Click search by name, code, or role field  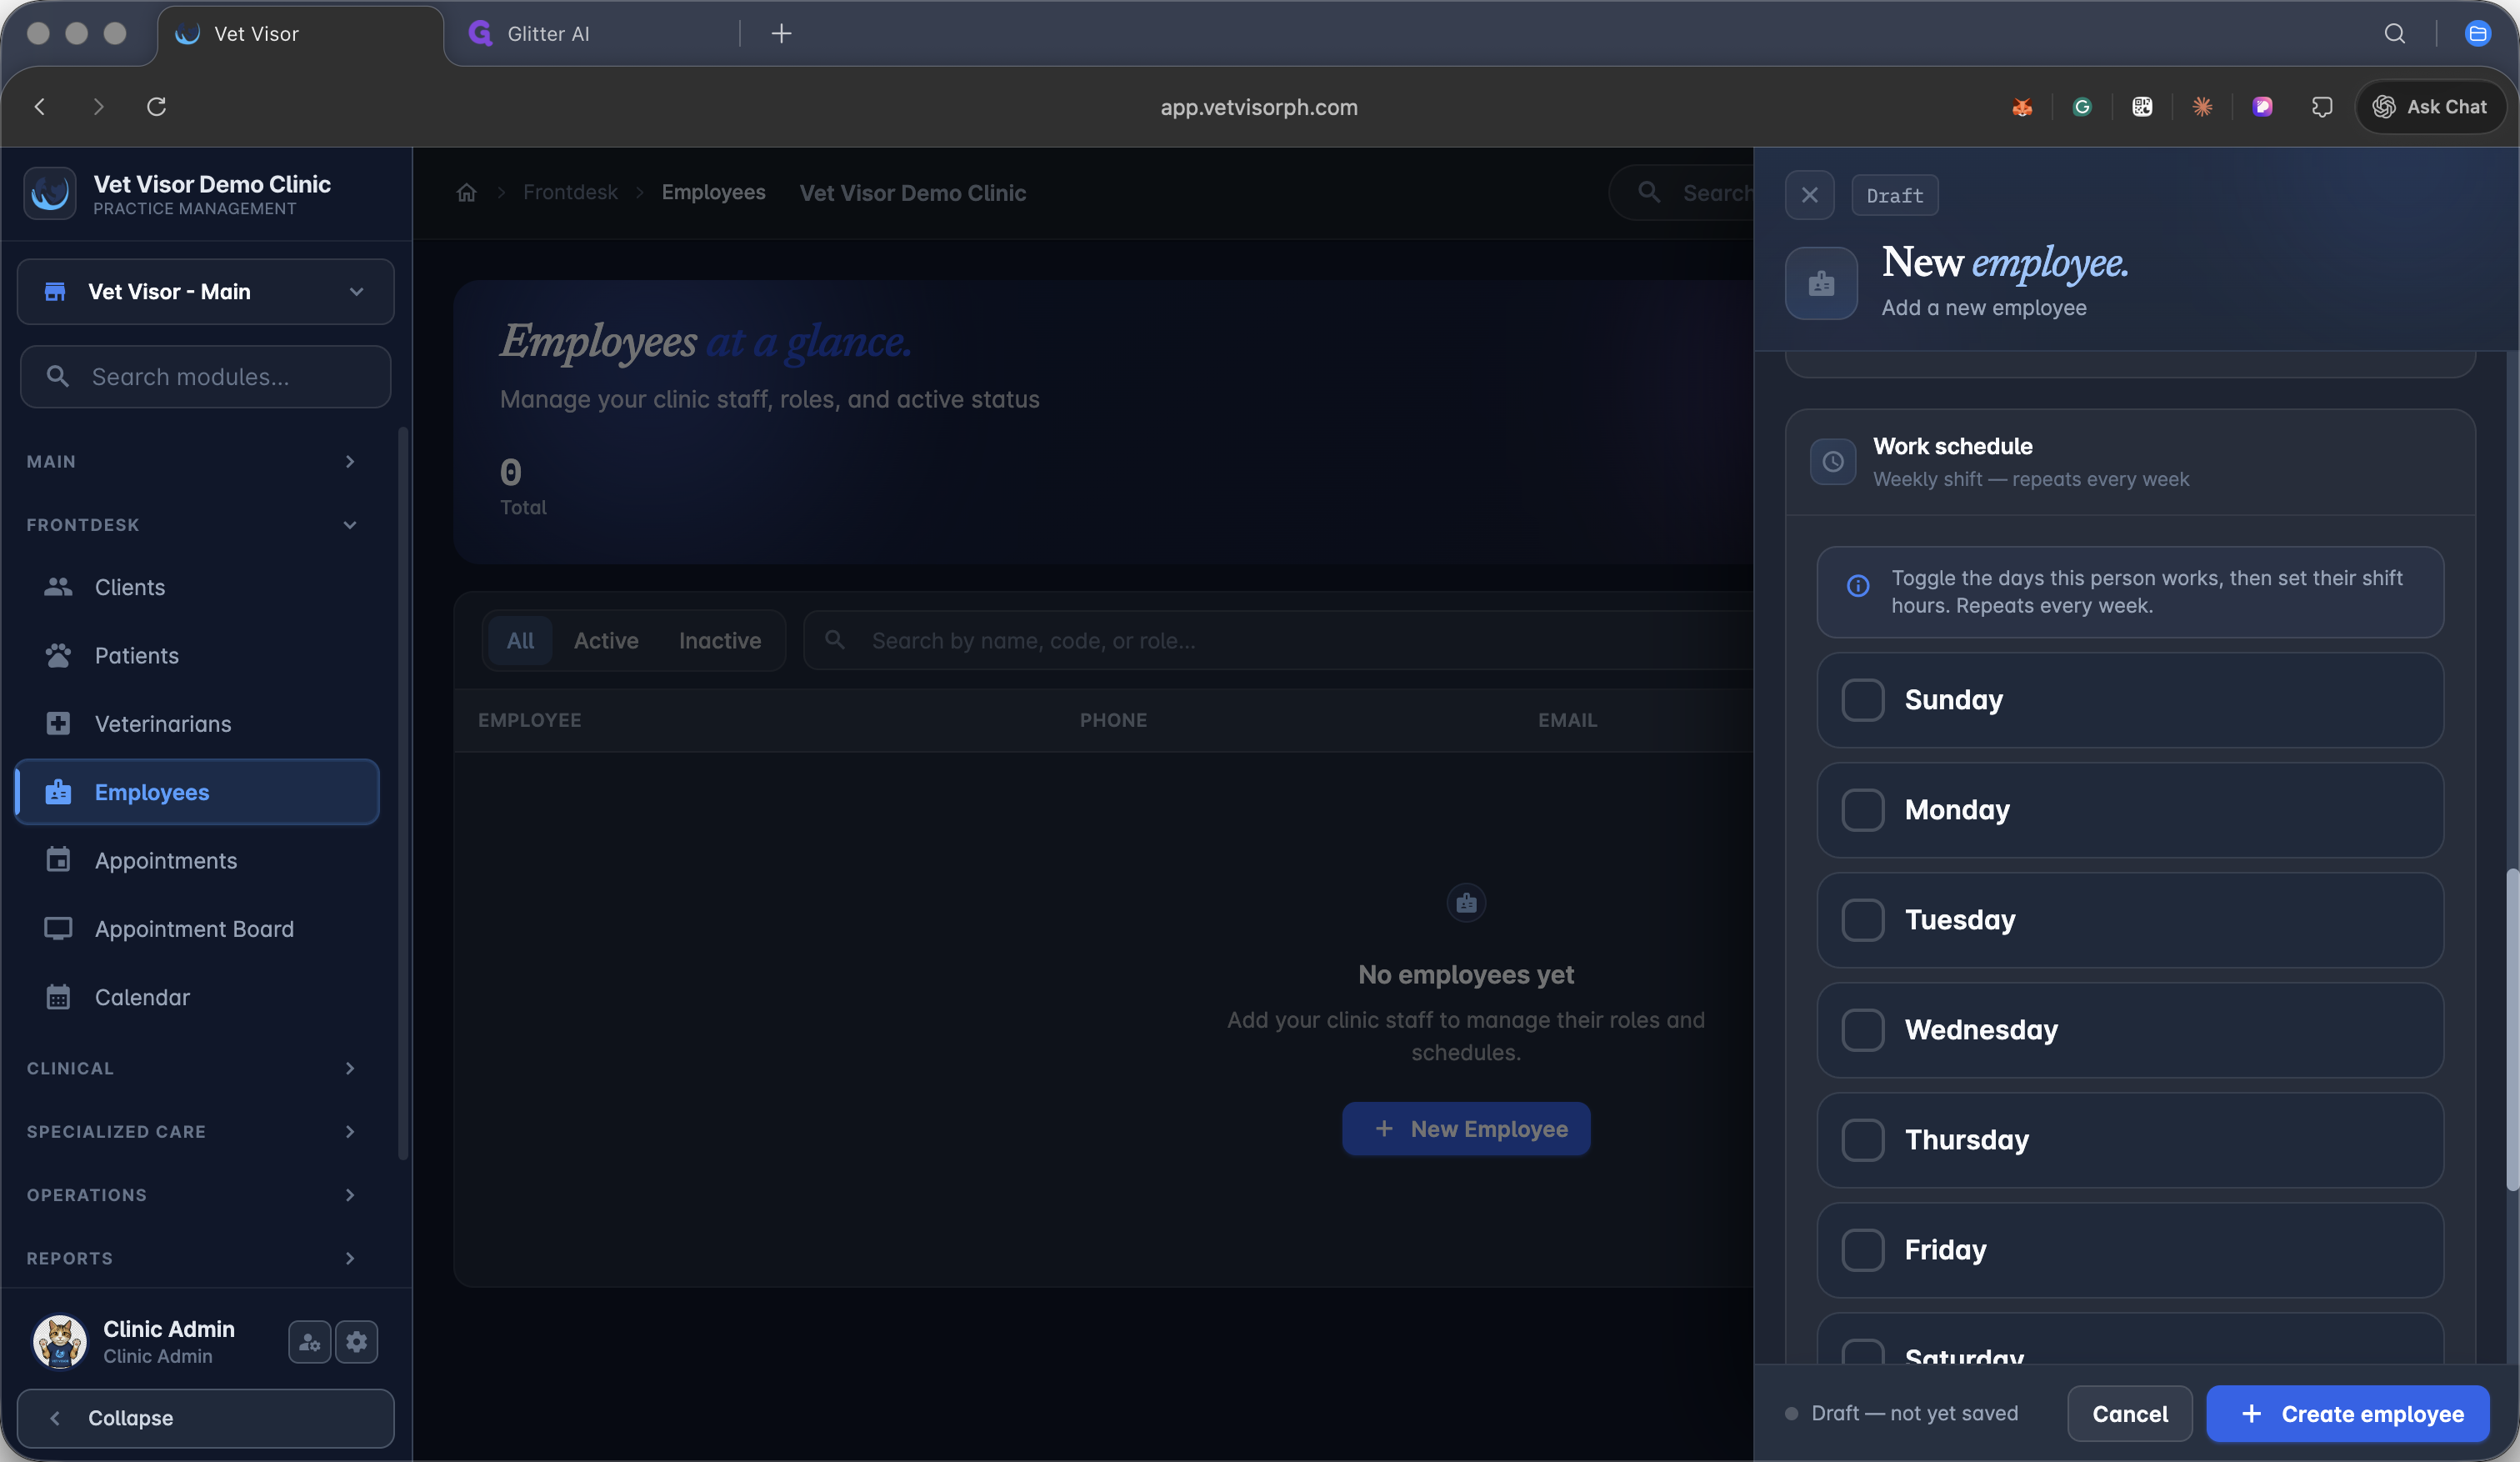1278,640
